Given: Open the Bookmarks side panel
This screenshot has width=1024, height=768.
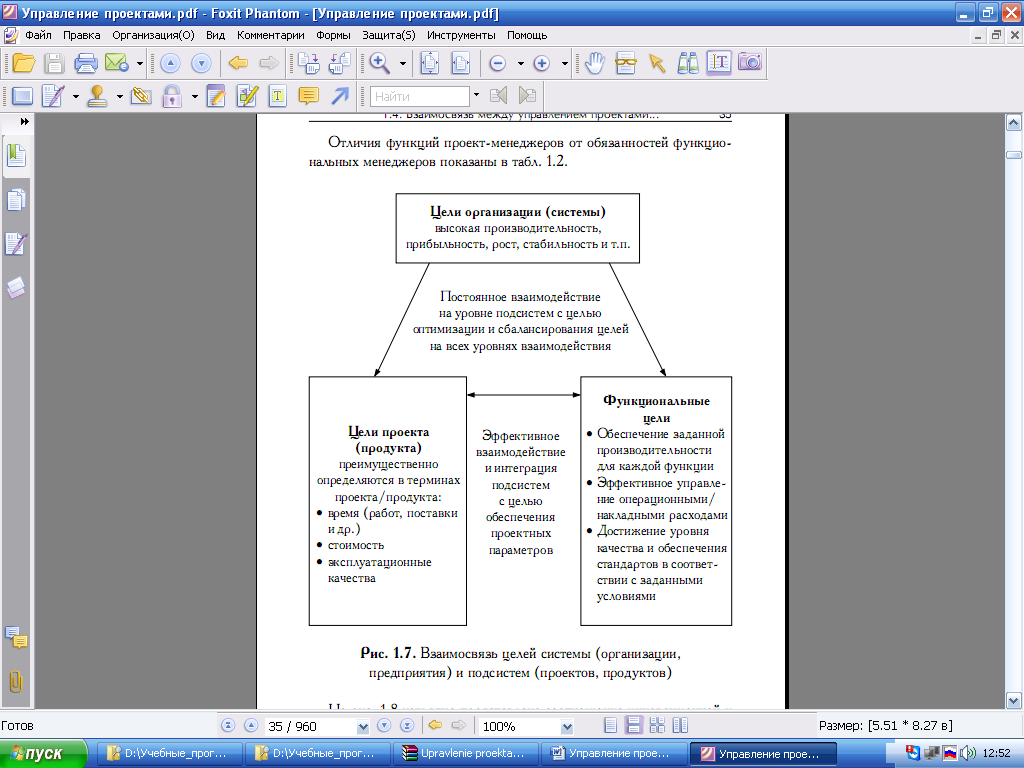Looking at the screenshot, I should tap(16, 156).
